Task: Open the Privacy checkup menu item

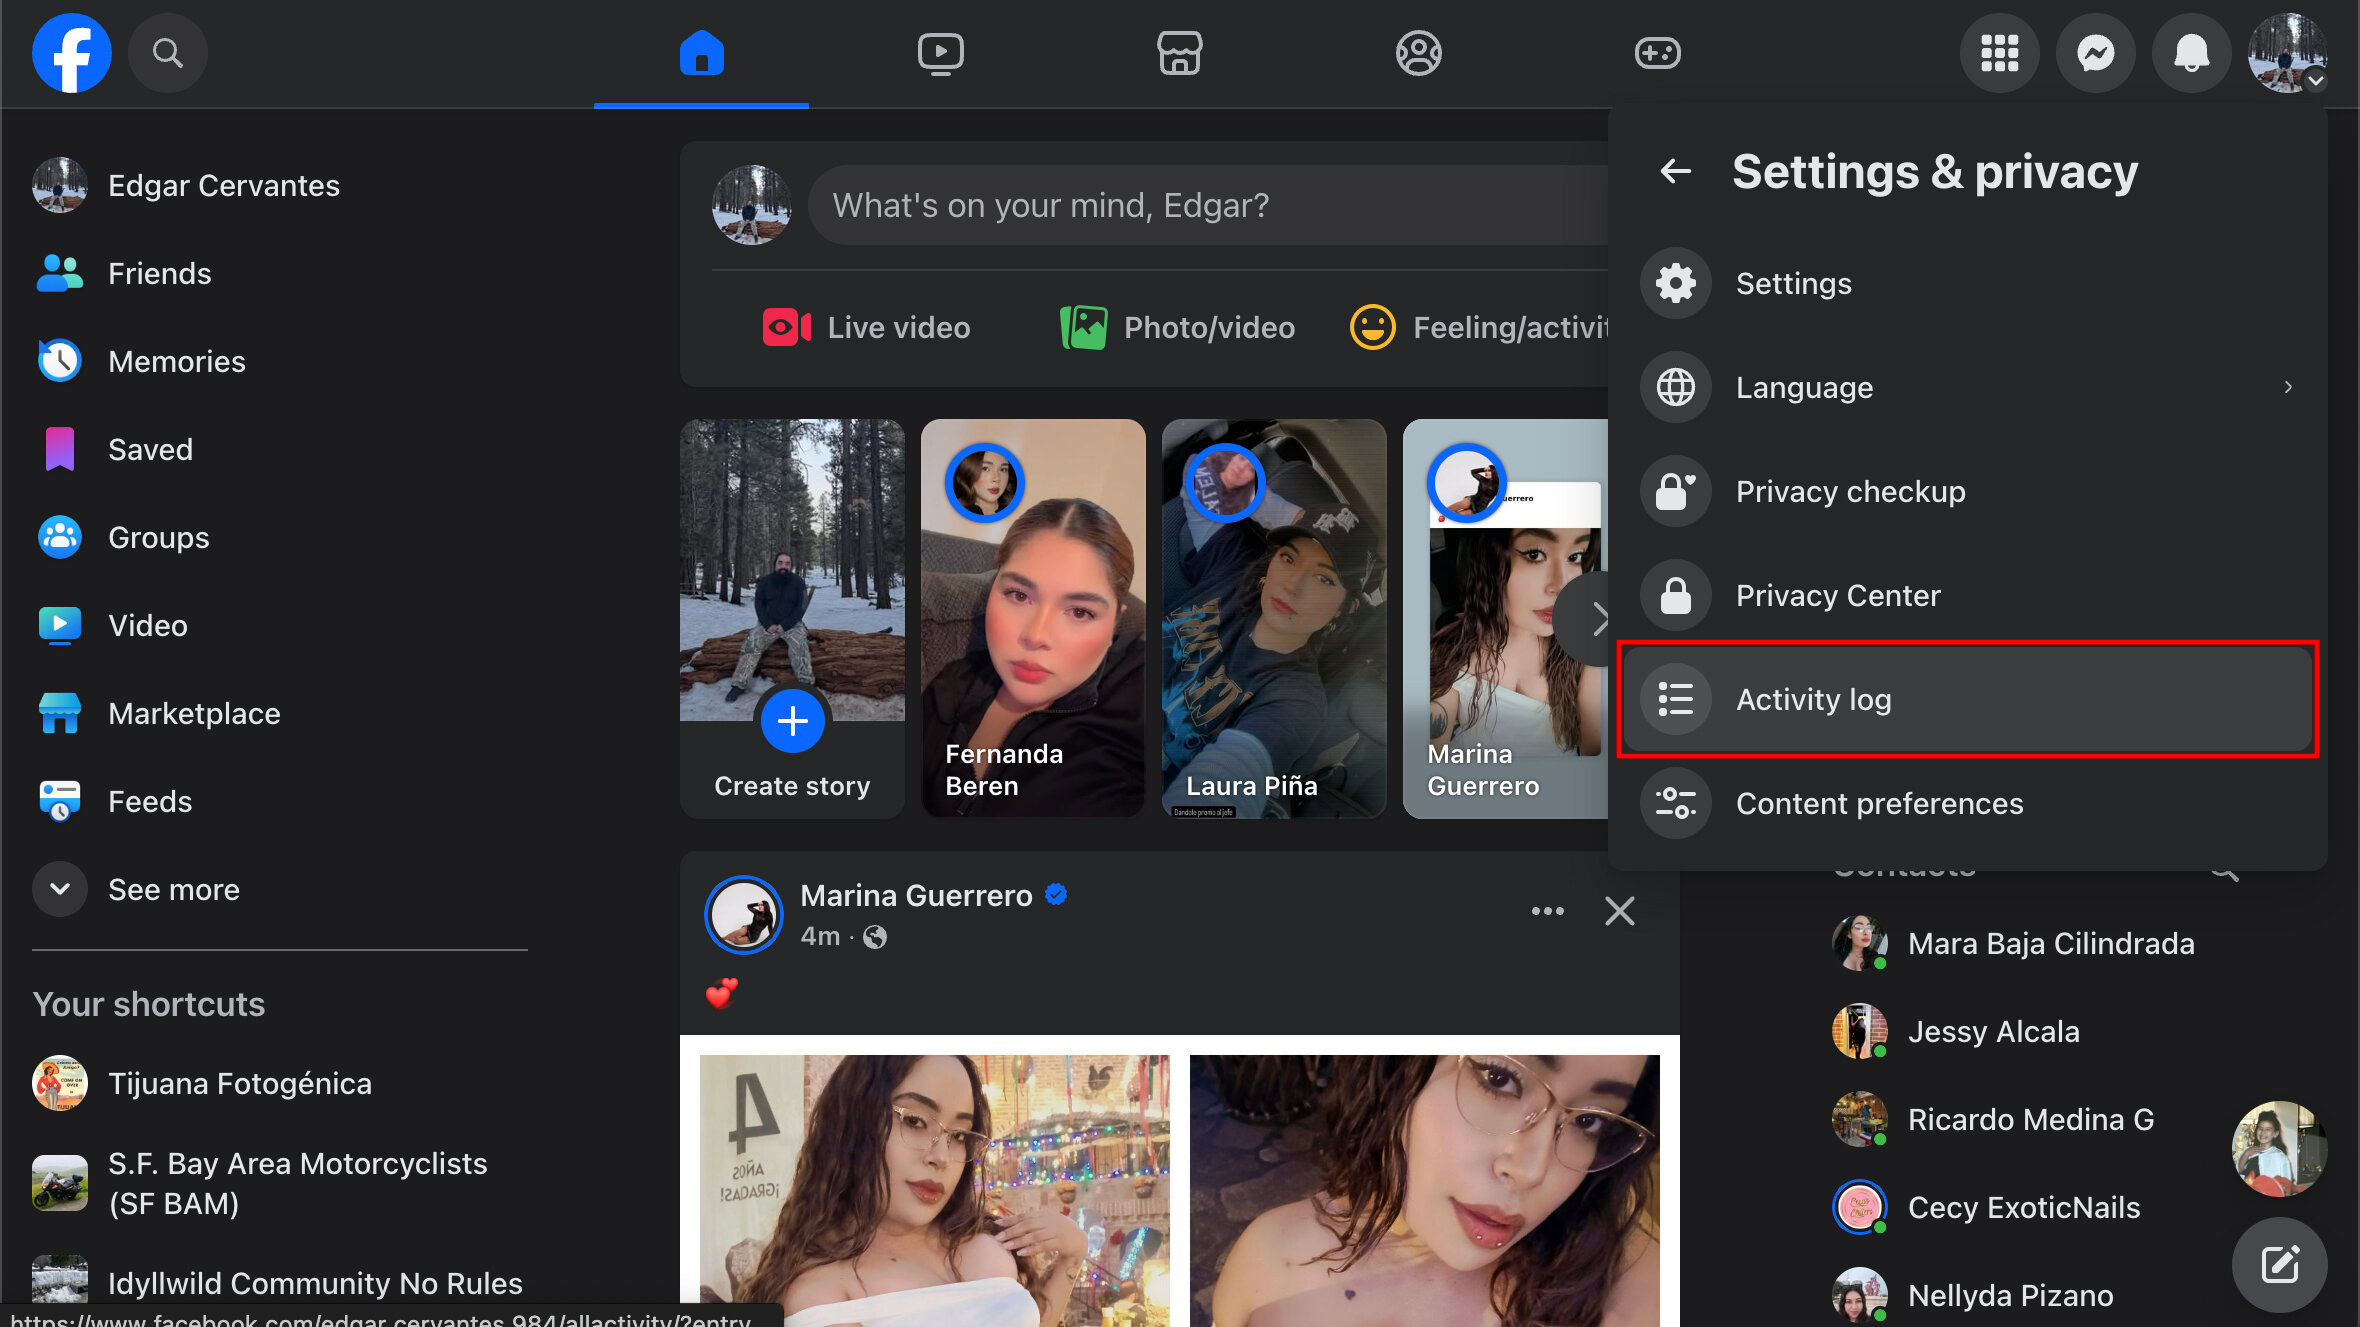Action: click(x=1850, y=491)
